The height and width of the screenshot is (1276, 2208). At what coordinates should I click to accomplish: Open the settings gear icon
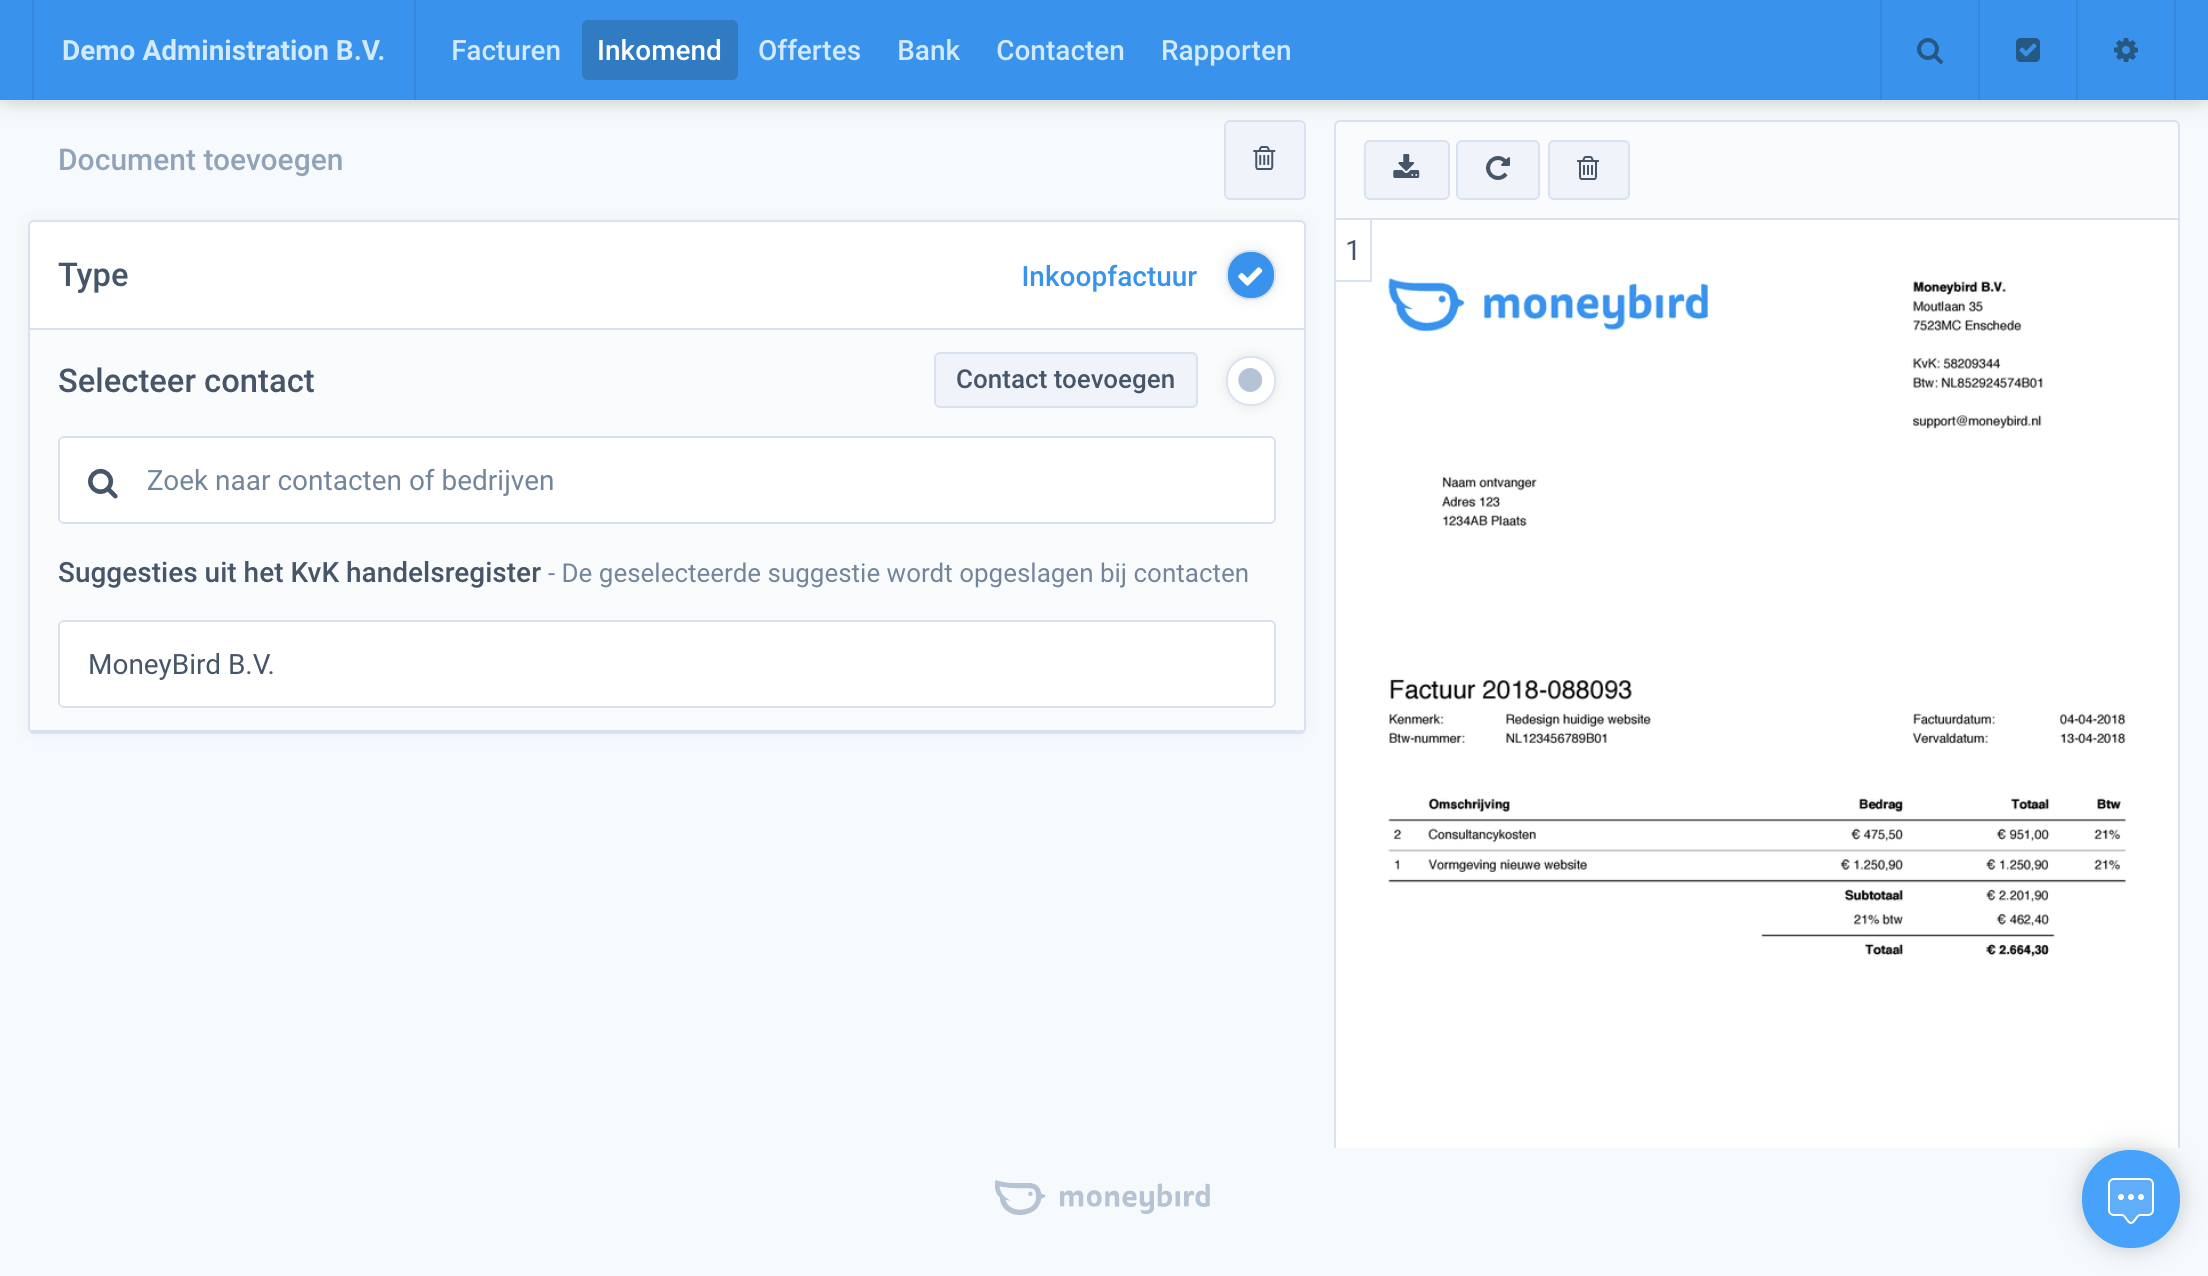coord(2125,50)
